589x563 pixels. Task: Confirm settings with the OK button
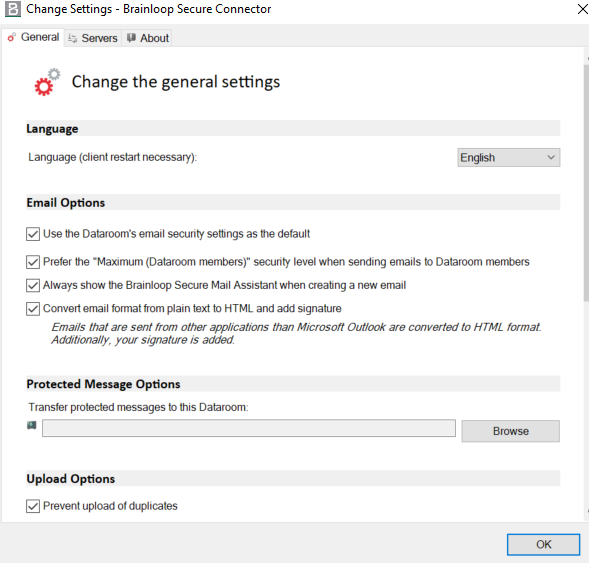[543, 544]
